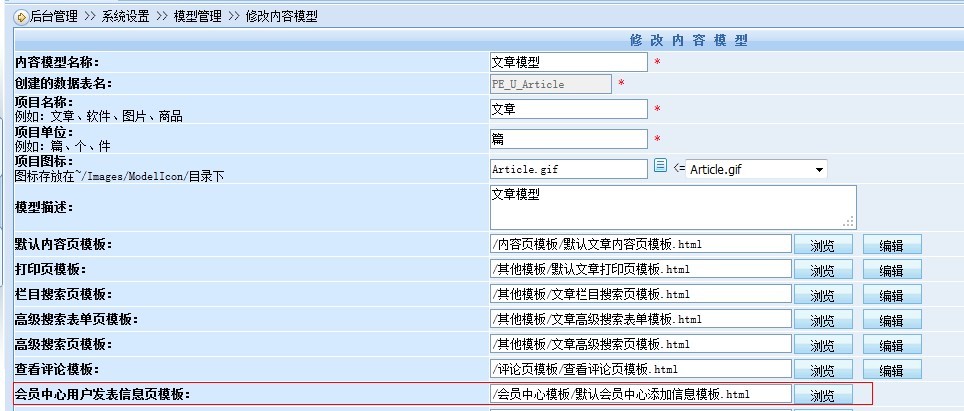Navigate to 模型管理 in the breadcrumb

(x=197, y=16)
